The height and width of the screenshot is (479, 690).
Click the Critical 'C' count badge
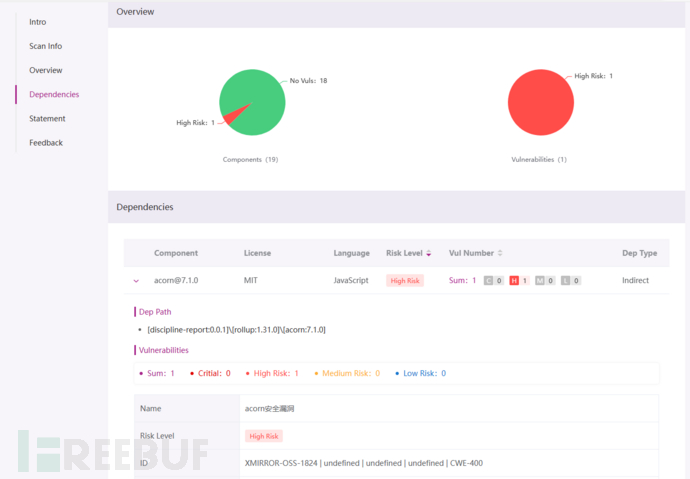[493, 281]
